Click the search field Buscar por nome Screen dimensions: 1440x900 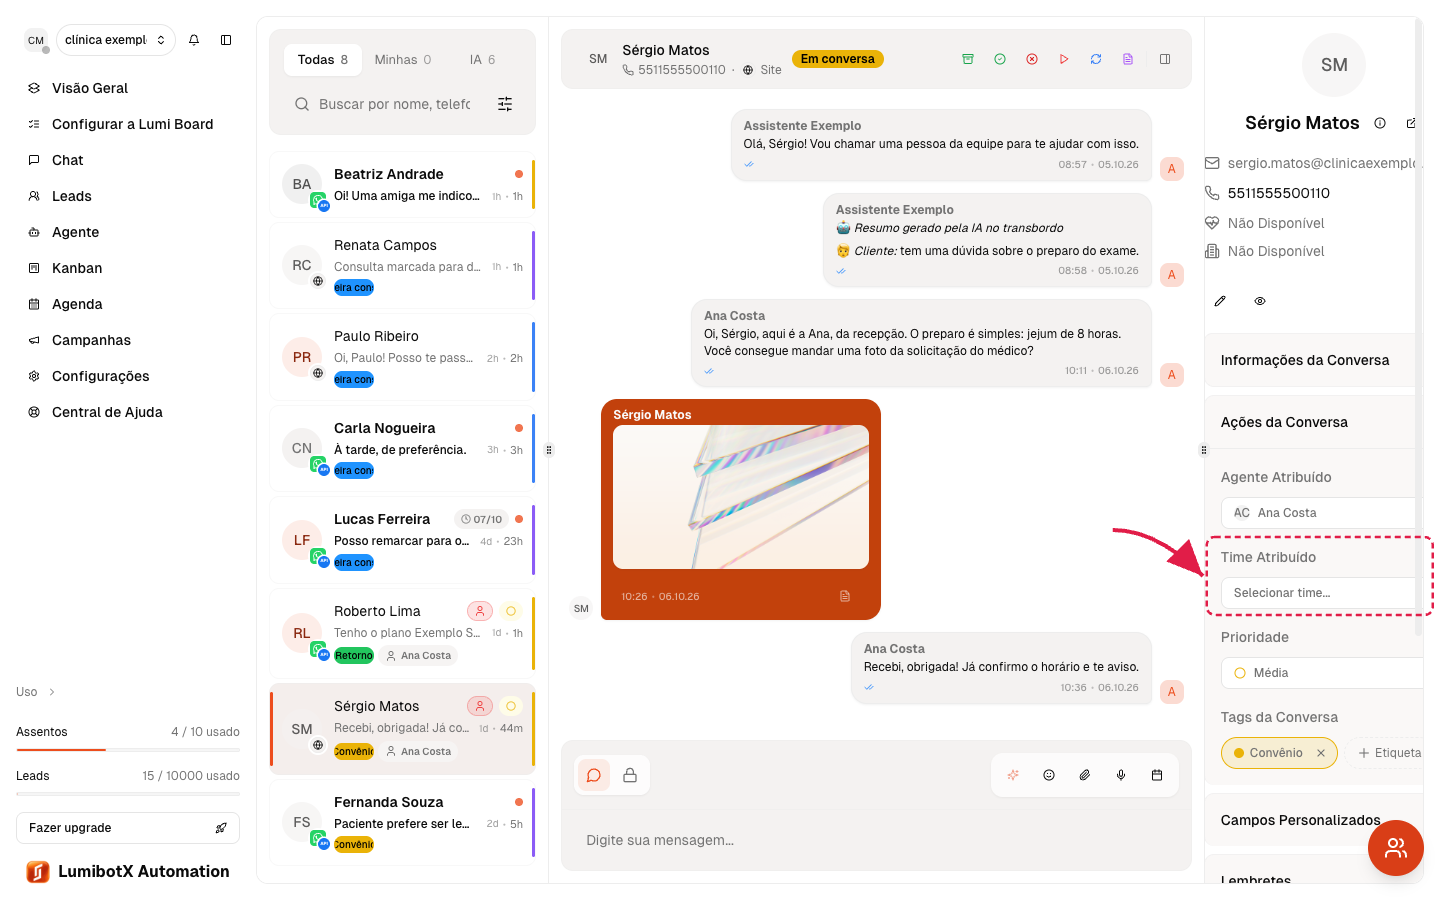tap(394, 104)
